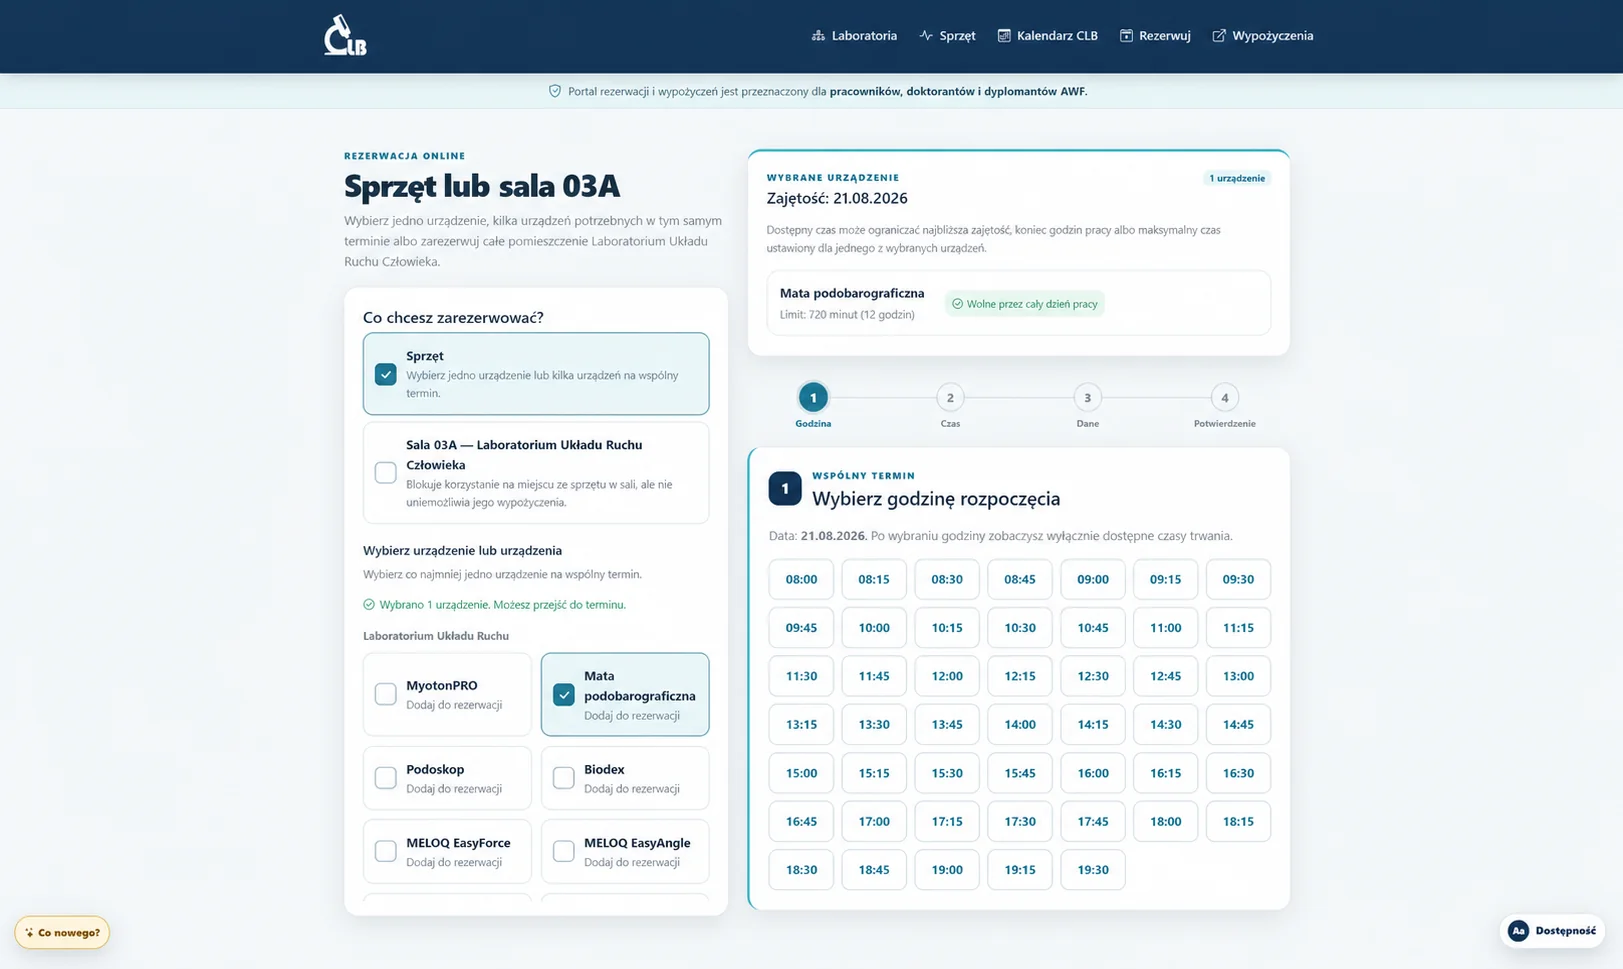Click the 1 urządzenie badge

1237,178
